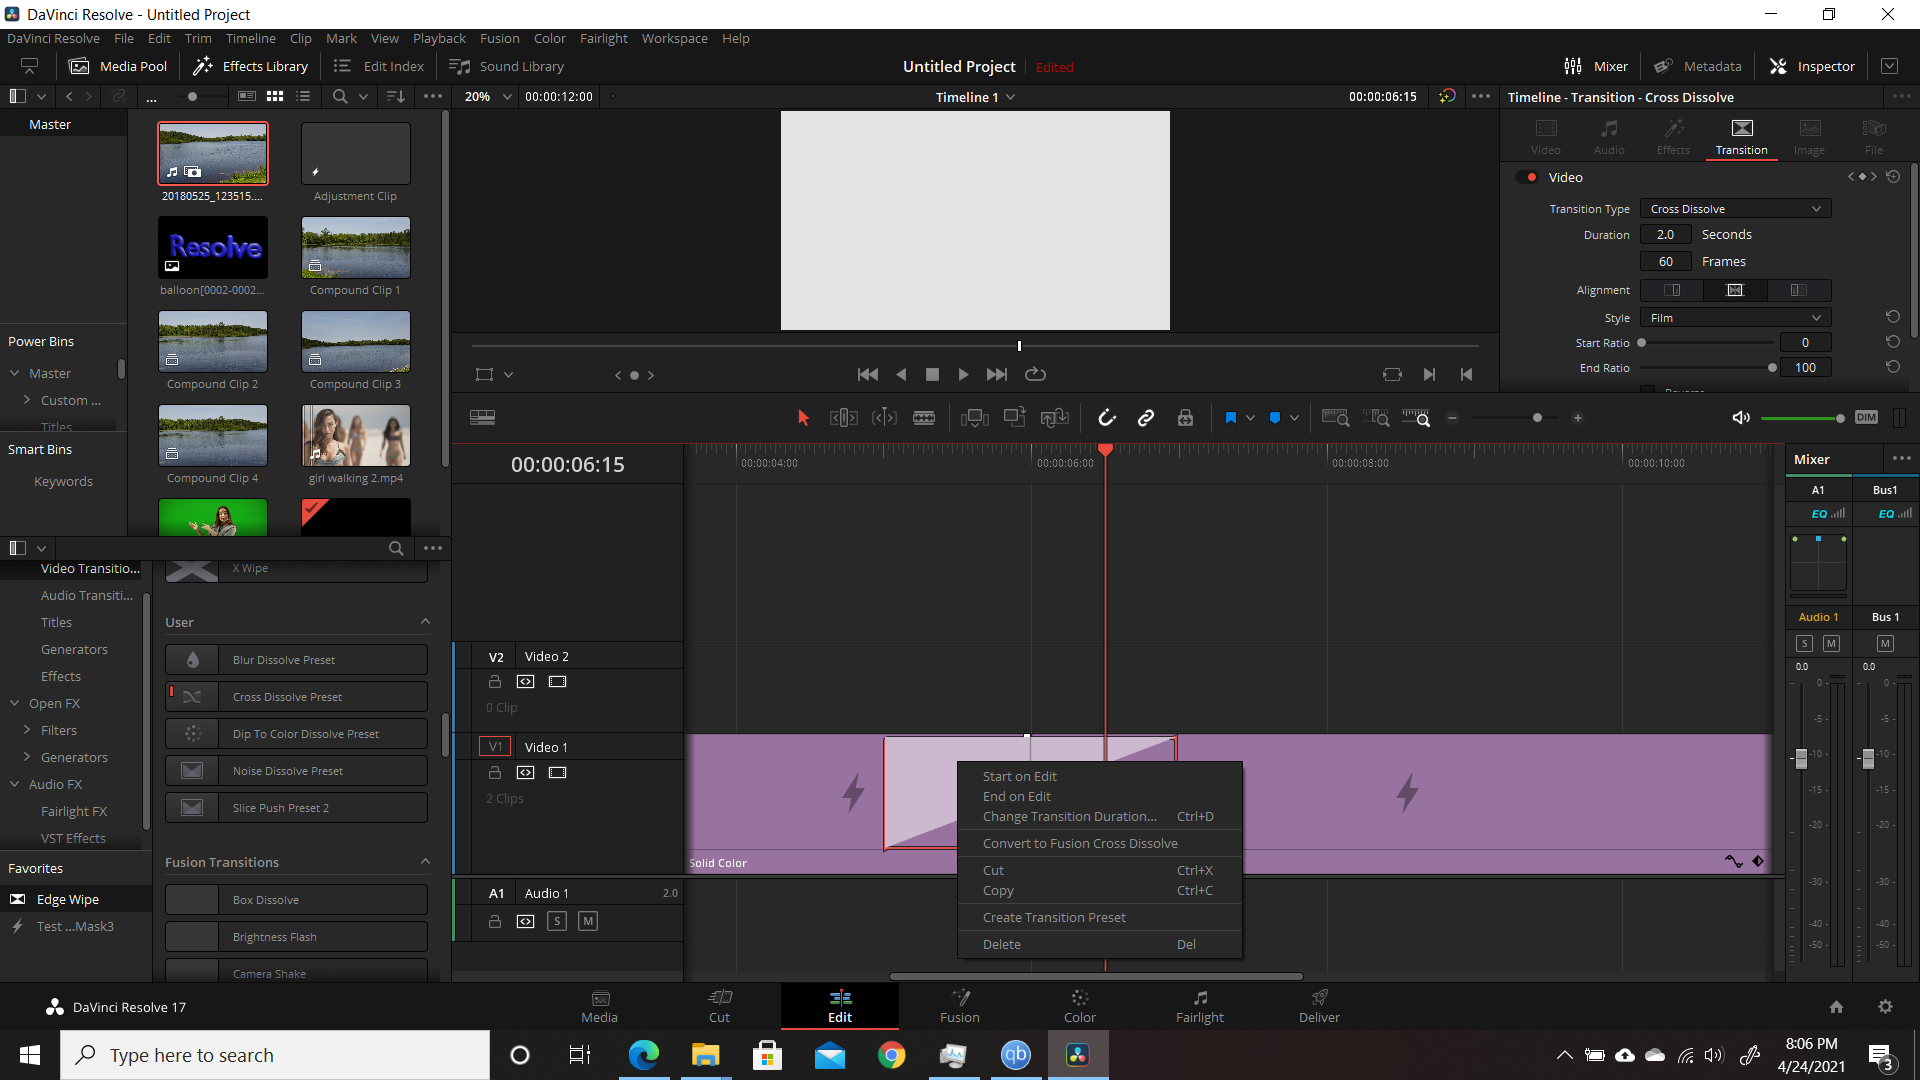Screen dimensions: 1920x1080
Task: Collapse the Fusion Transitions section
Action: point(425,862)
